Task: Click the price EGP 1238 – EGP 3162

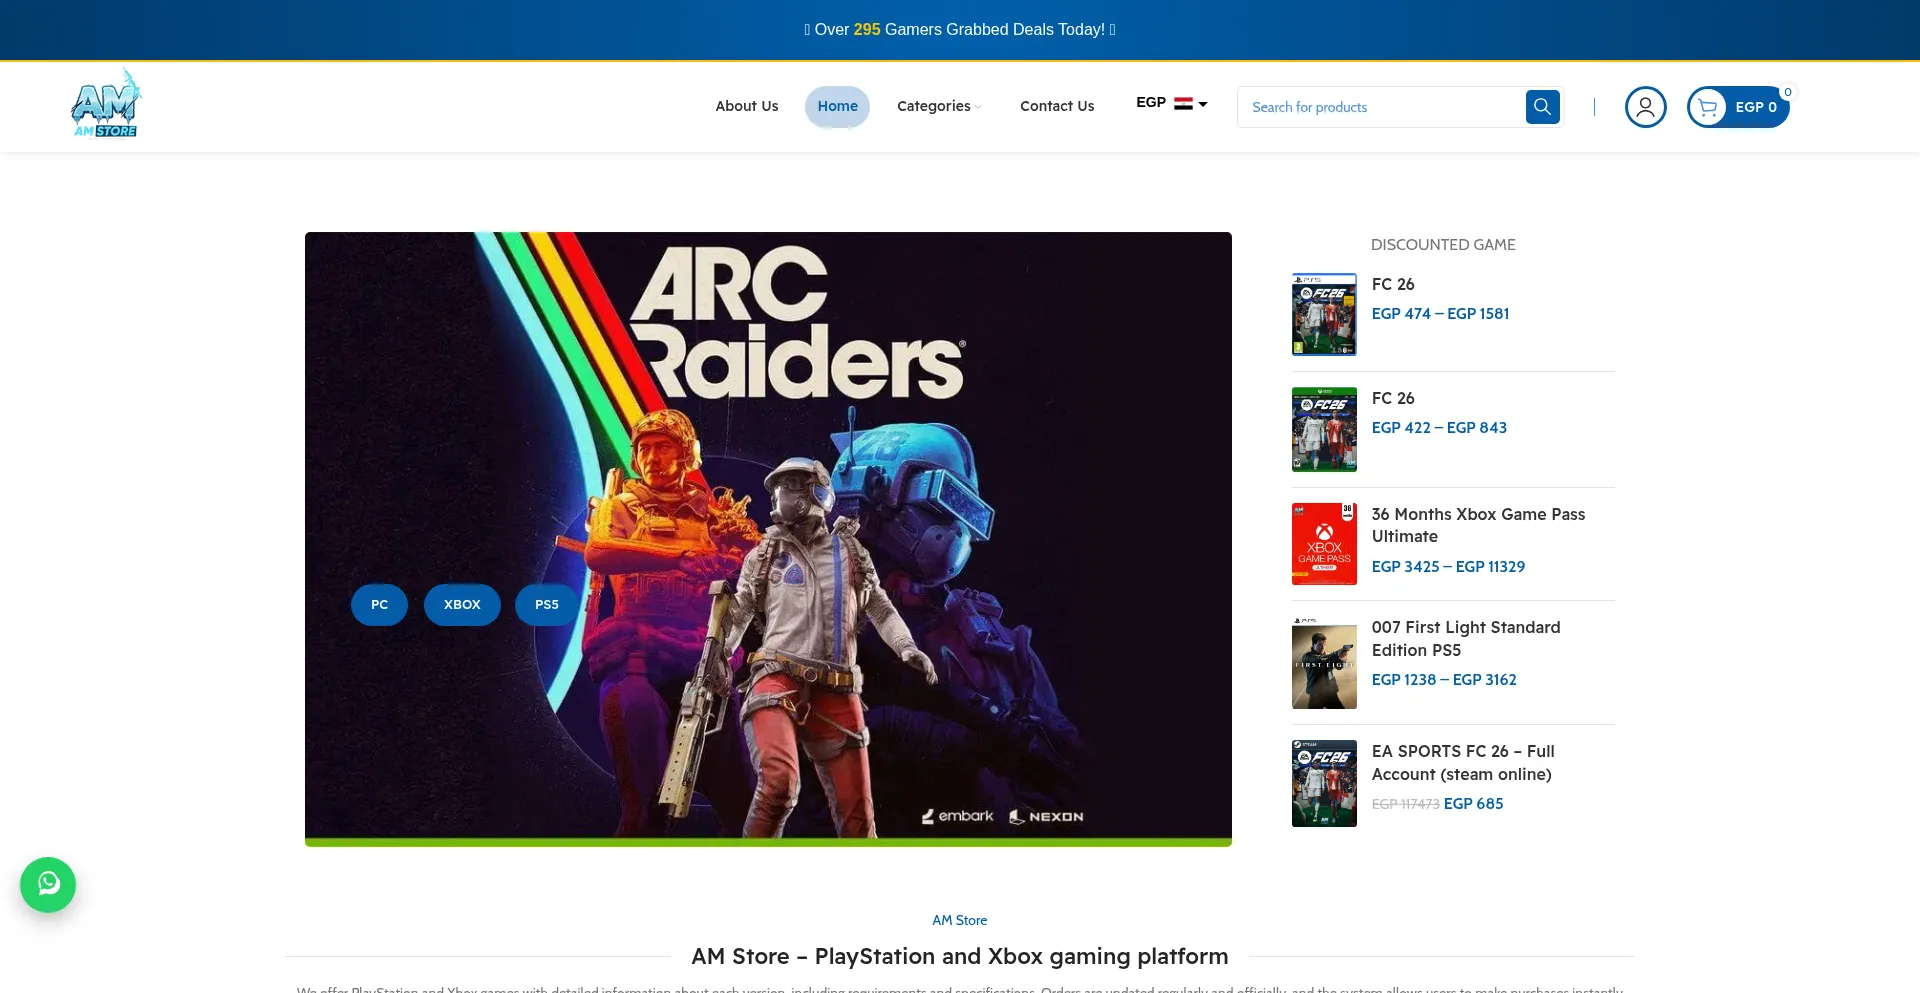Action: click(1444, 680)
